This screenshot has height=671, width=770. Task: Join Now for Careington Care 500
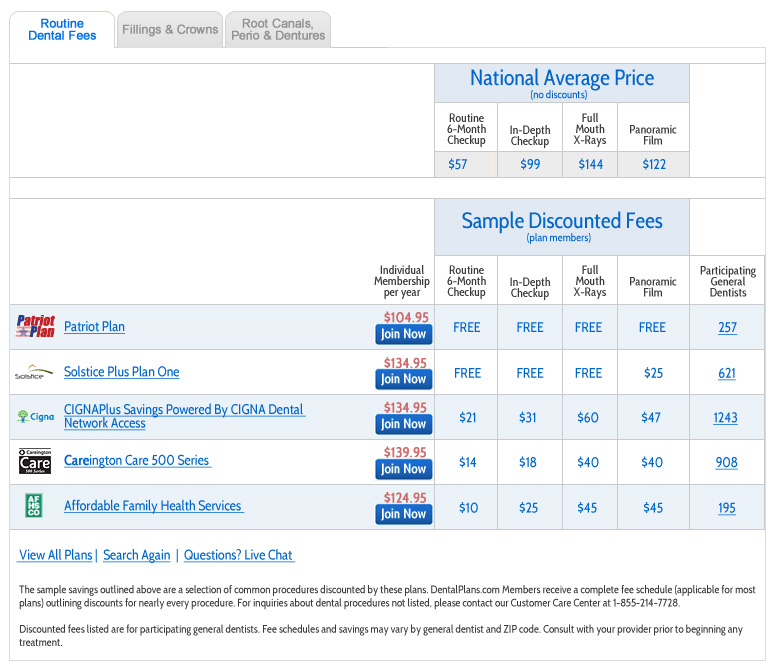coord(404,469)
